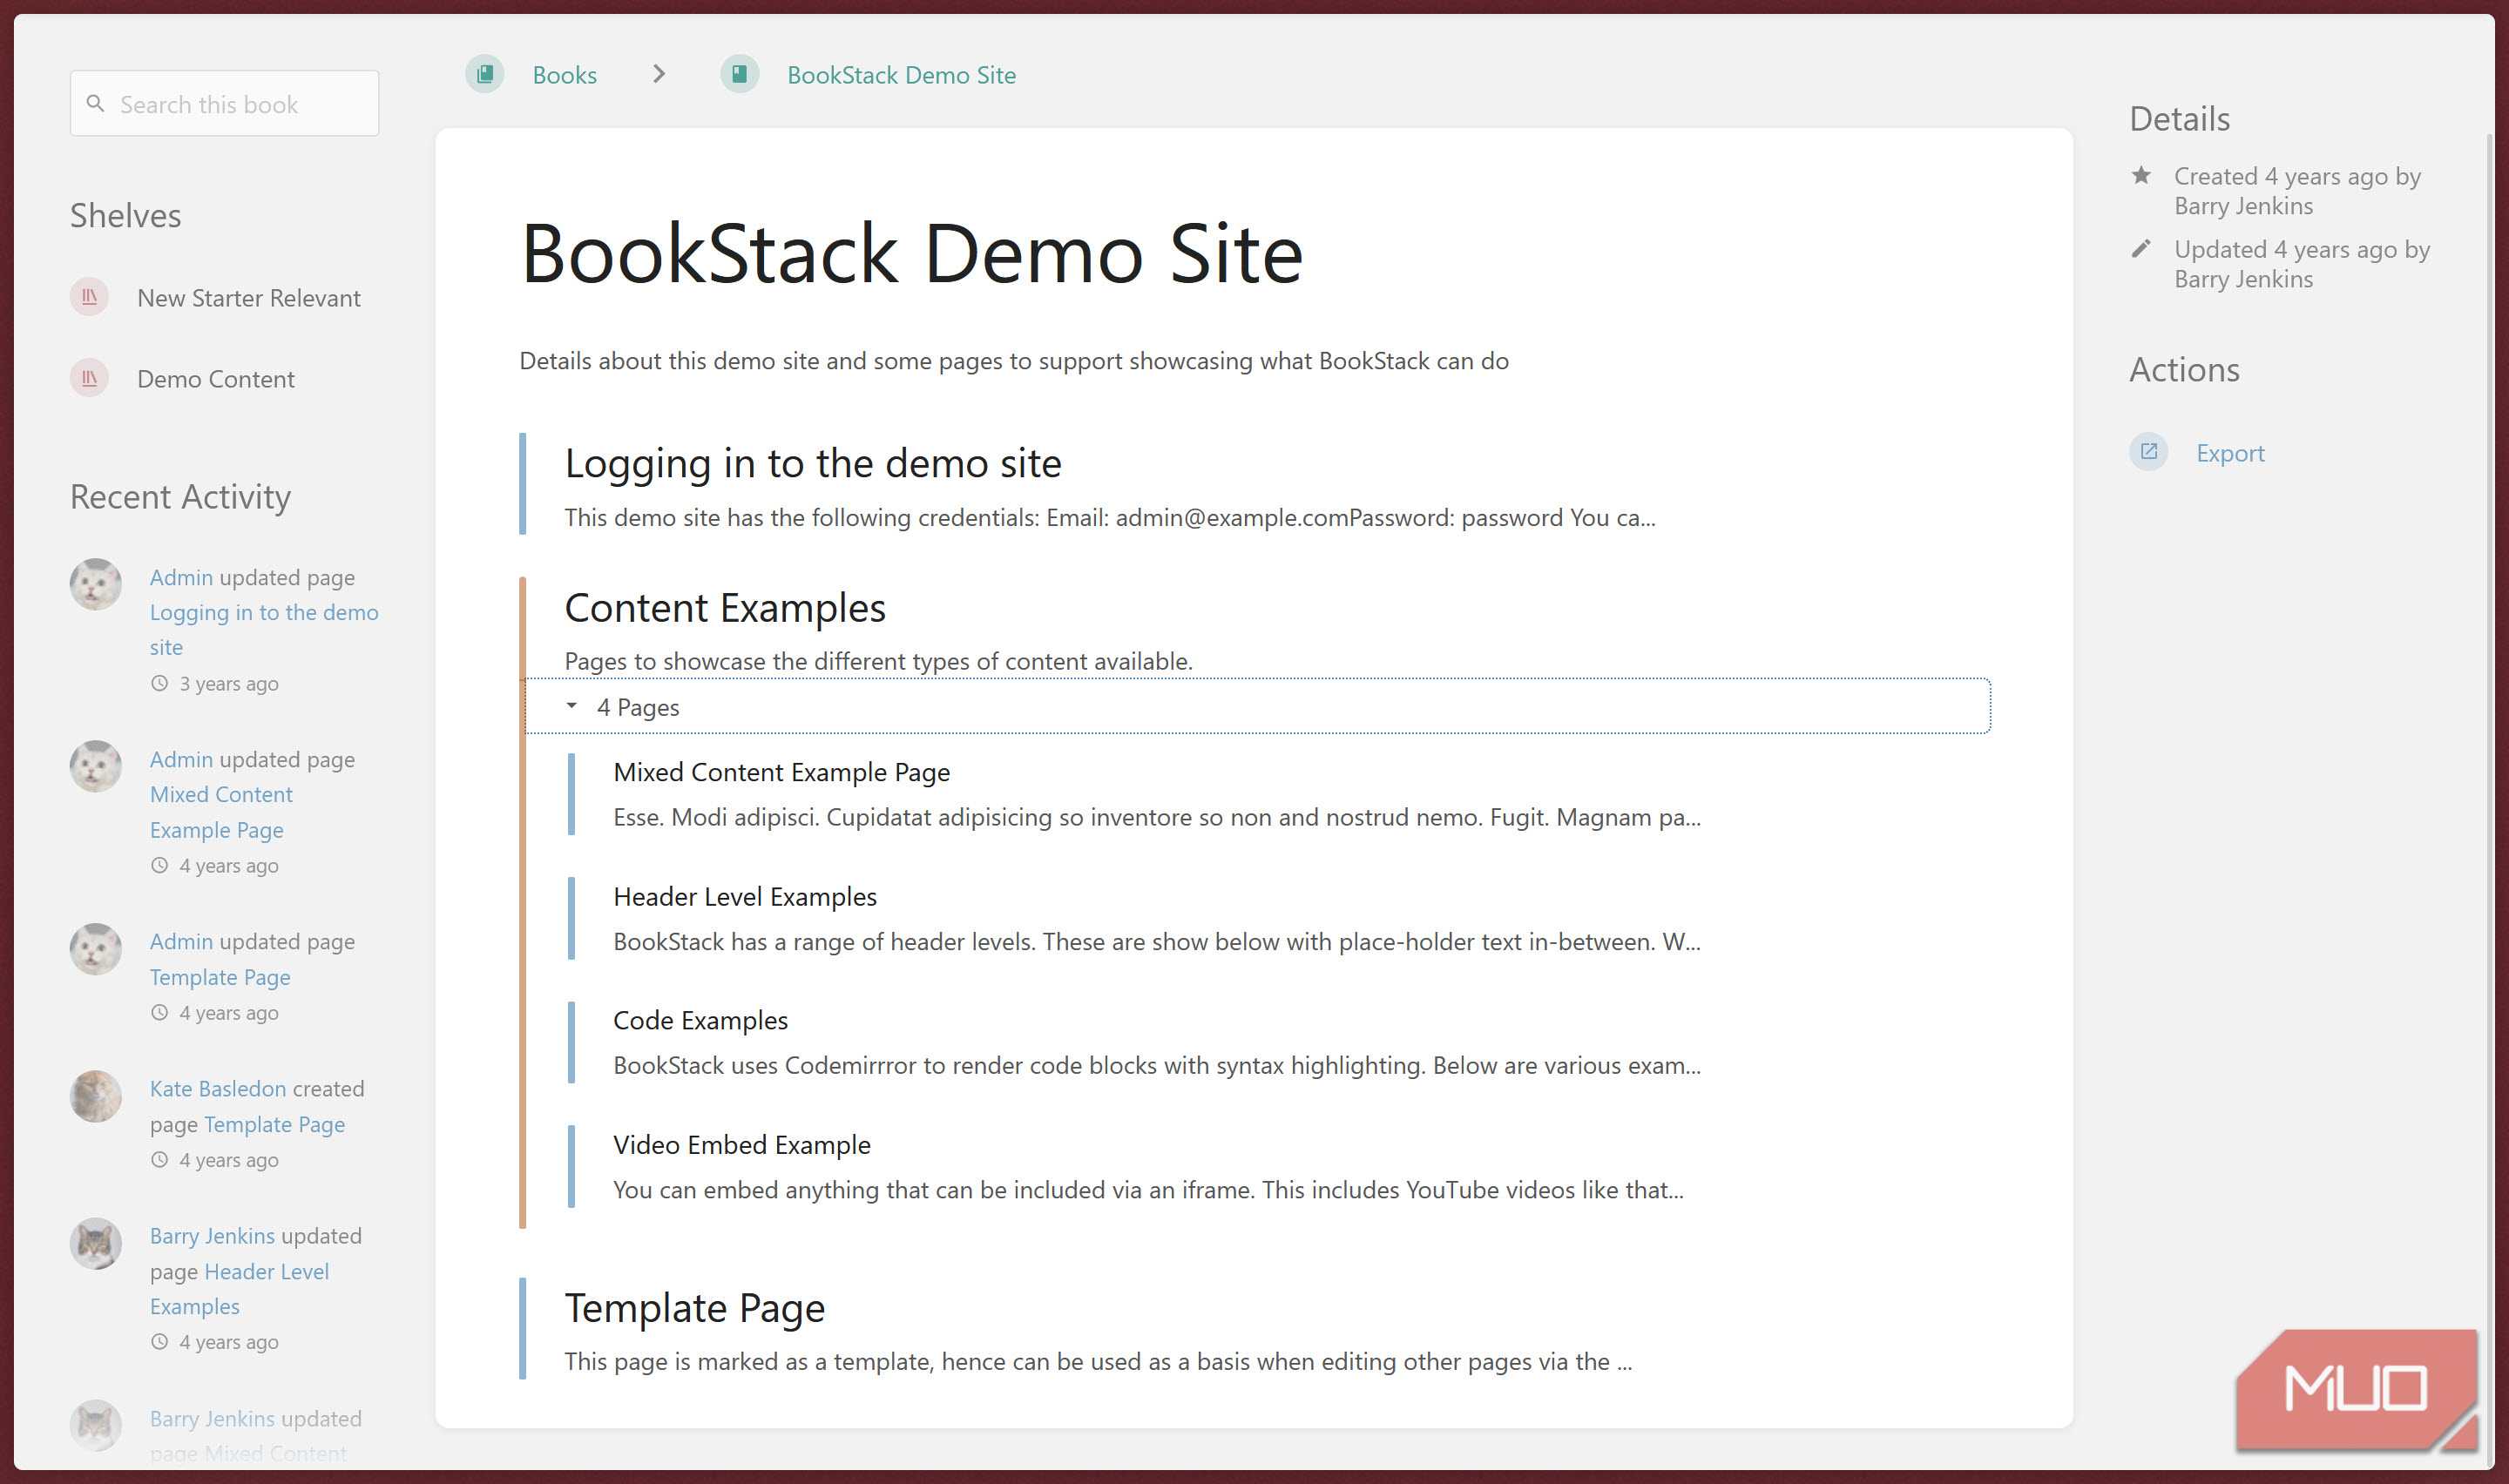Click breadcrumb chevron separator

pos(658,74)
